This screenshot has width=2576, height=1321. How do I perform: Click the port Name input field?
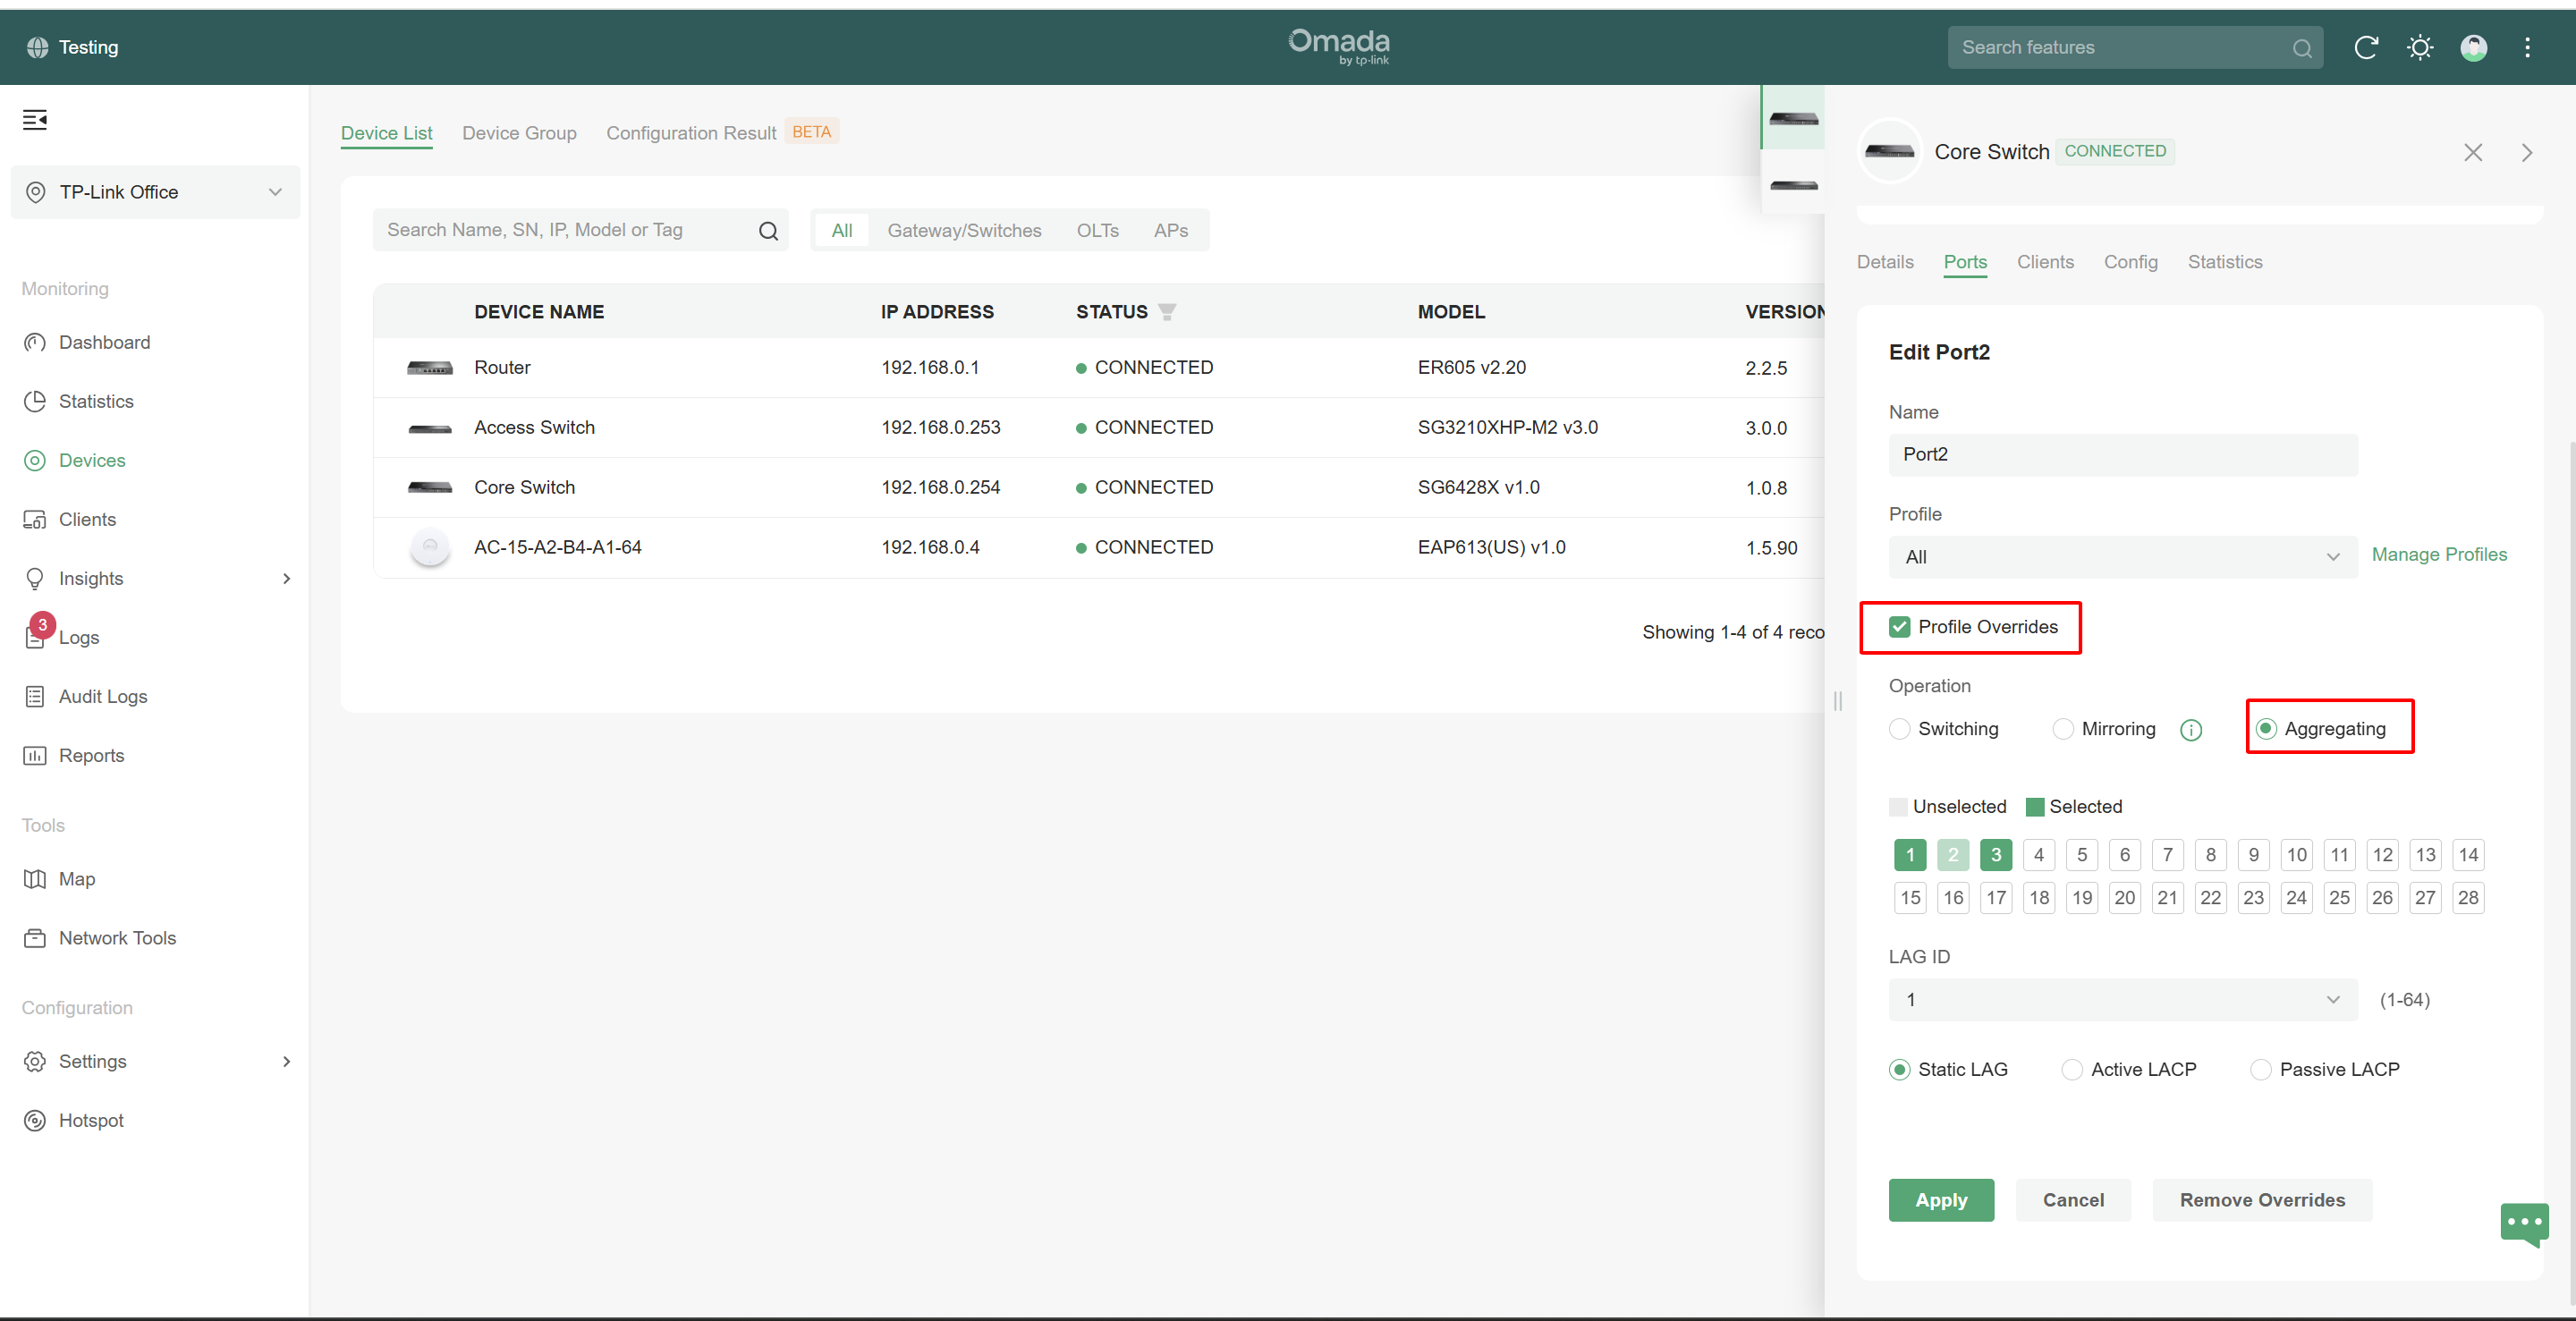click(2122, 455)
